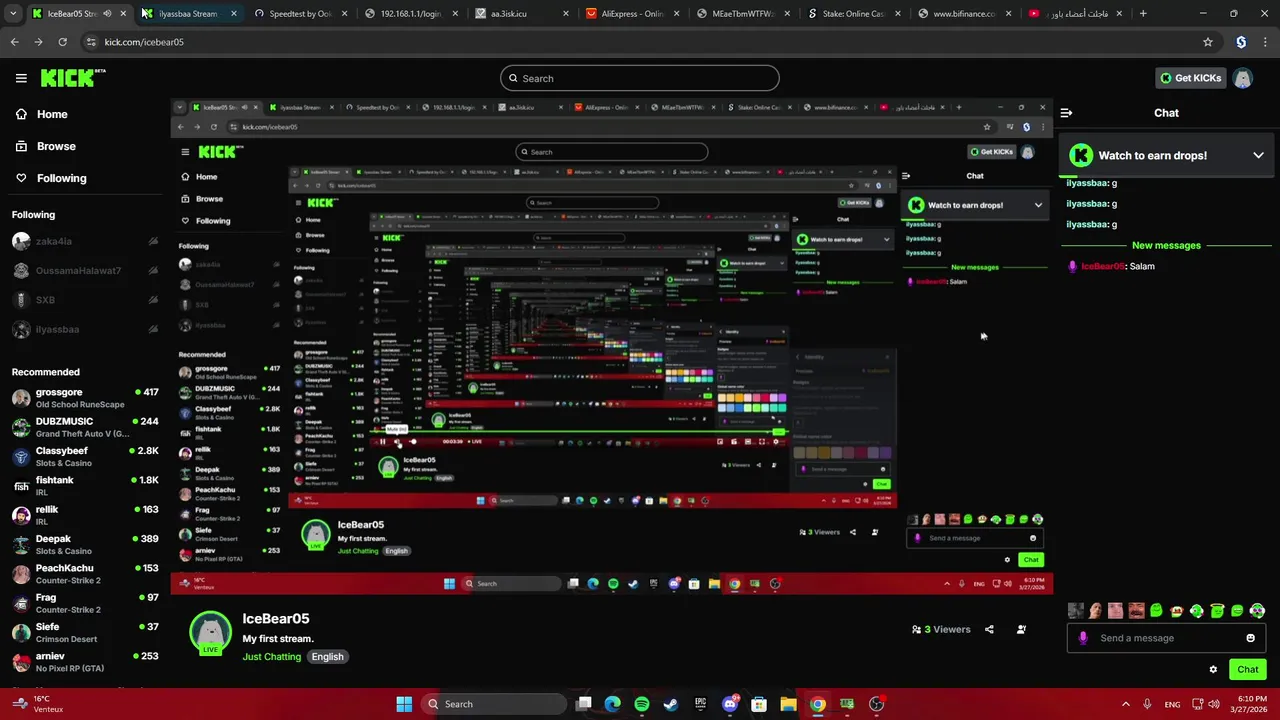Click the Send a message input

[1166, 638]
